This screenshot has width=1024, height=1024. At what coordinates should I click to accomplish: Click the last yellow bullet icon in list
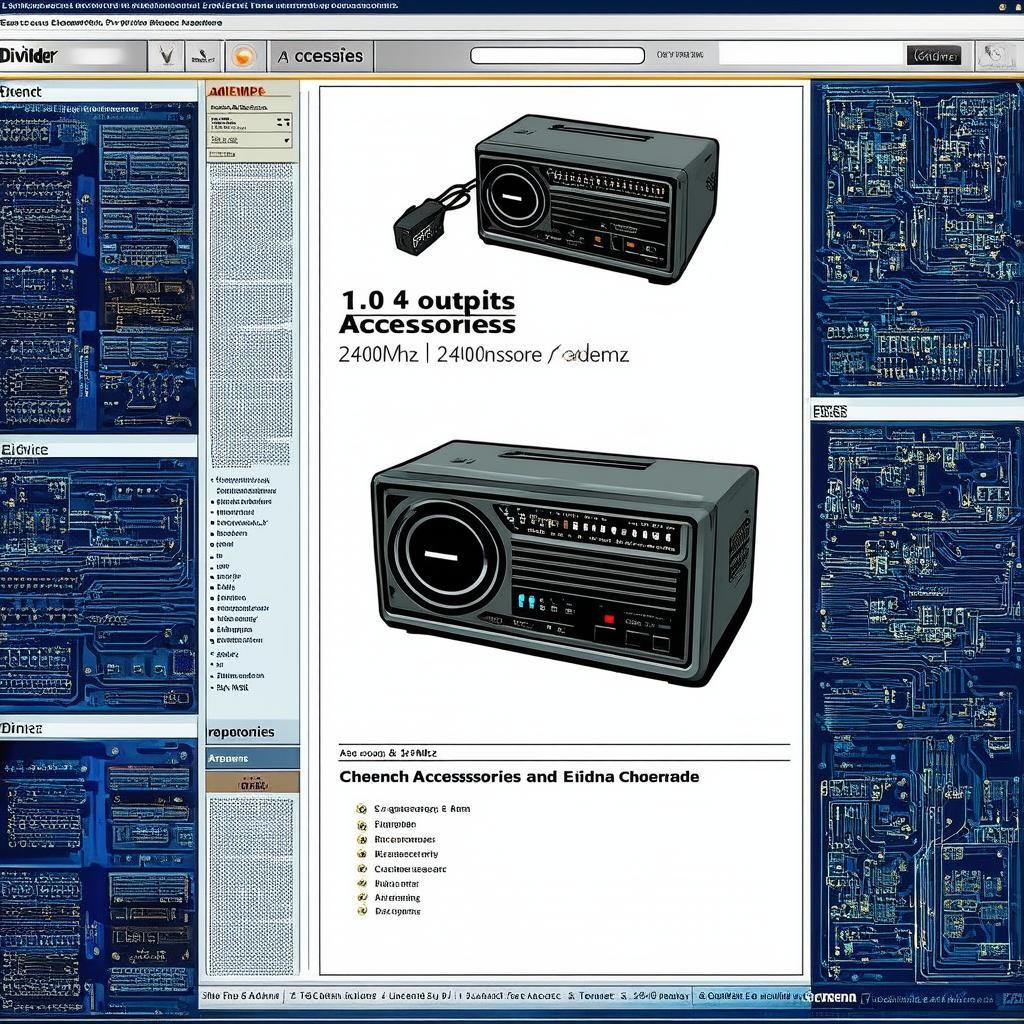tap(361, 911)
